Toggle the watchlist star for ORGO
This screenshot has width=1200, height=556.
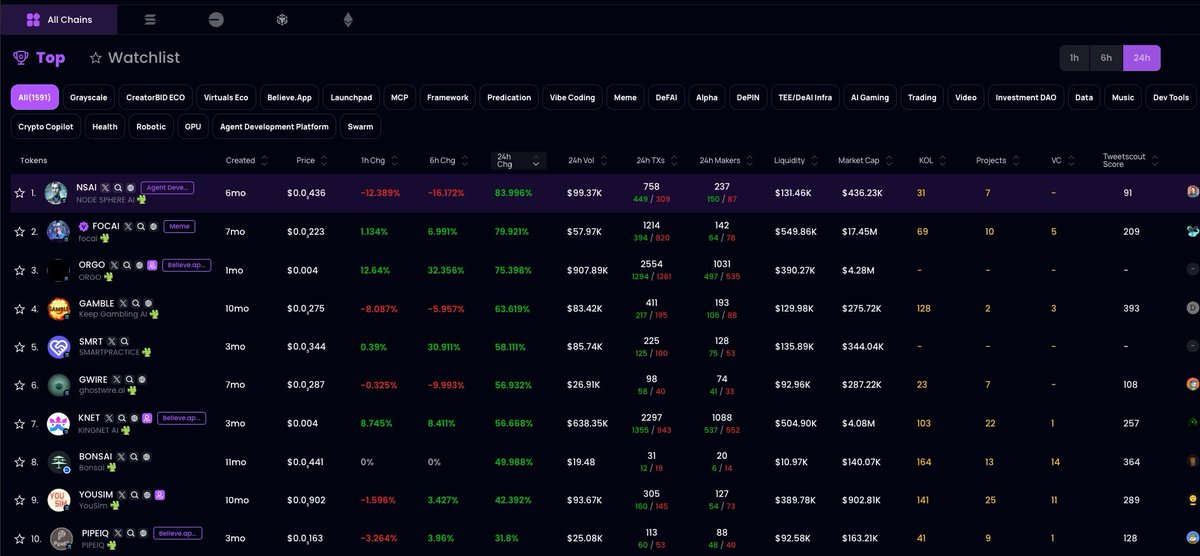(19, 270)
